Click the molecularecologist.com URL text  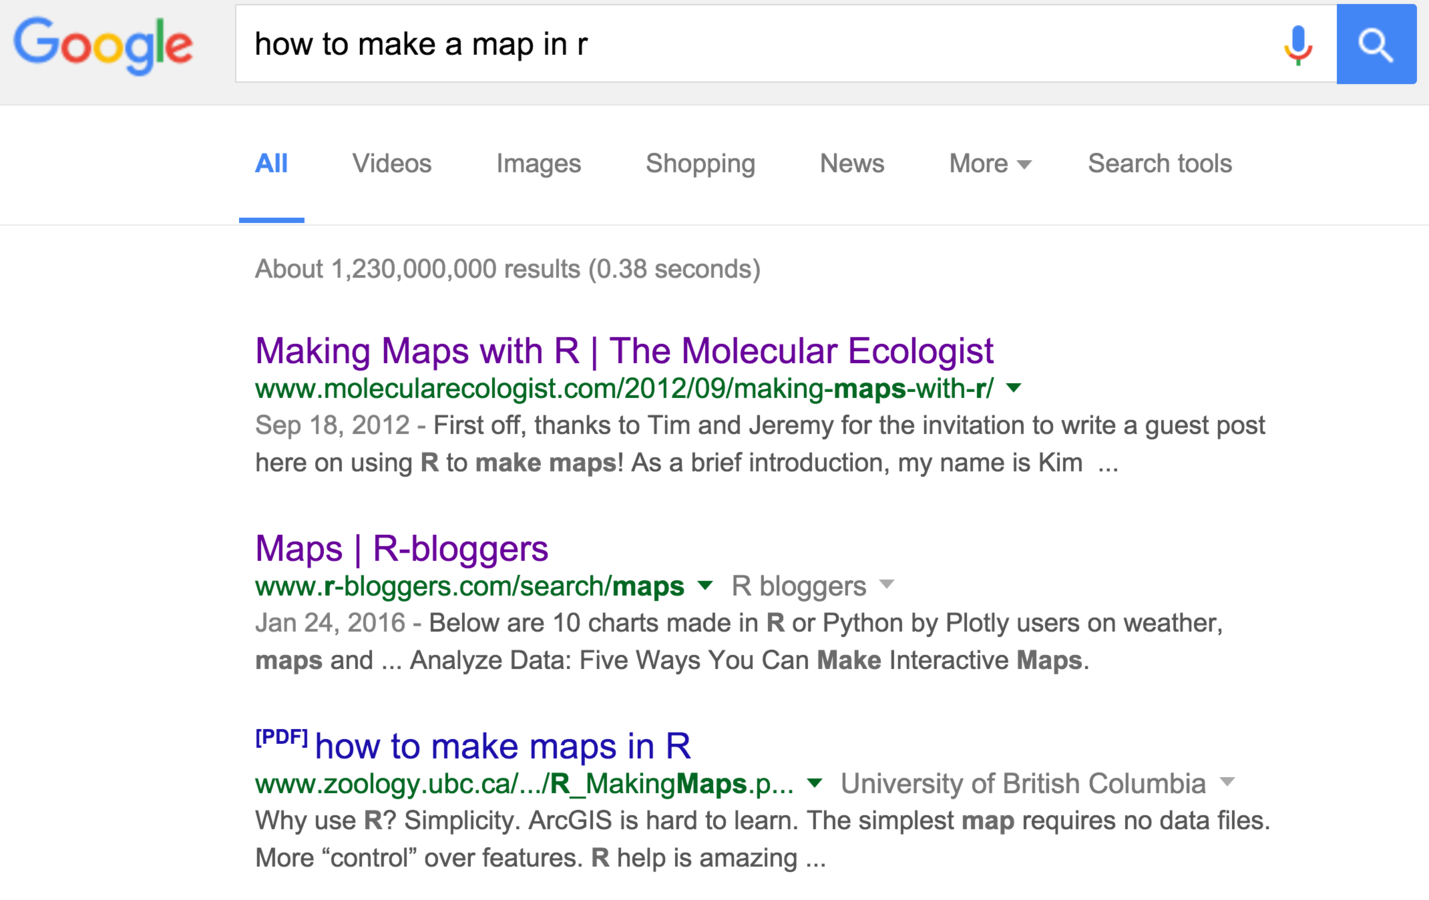click(624, 388)
